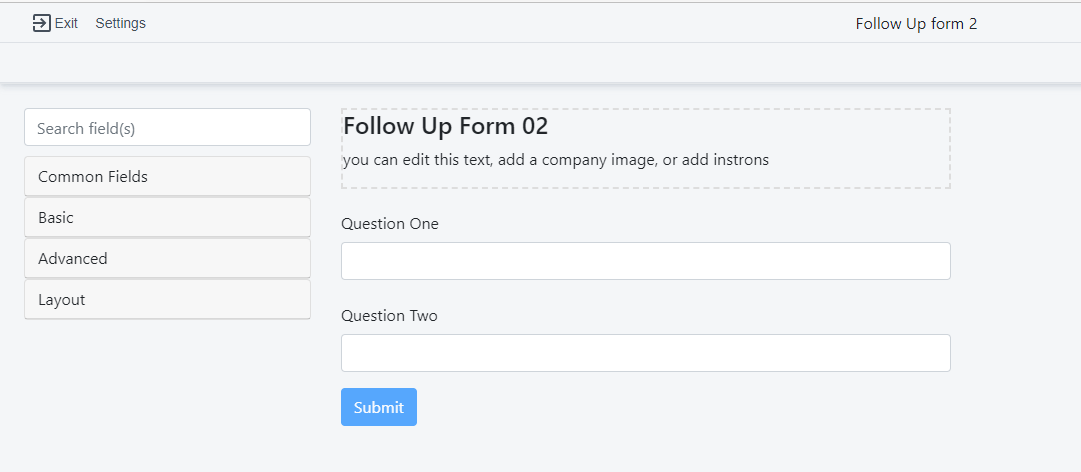Click inside the Question One input
Viewport: 1081px width, 472px height.
pos(645,261)
